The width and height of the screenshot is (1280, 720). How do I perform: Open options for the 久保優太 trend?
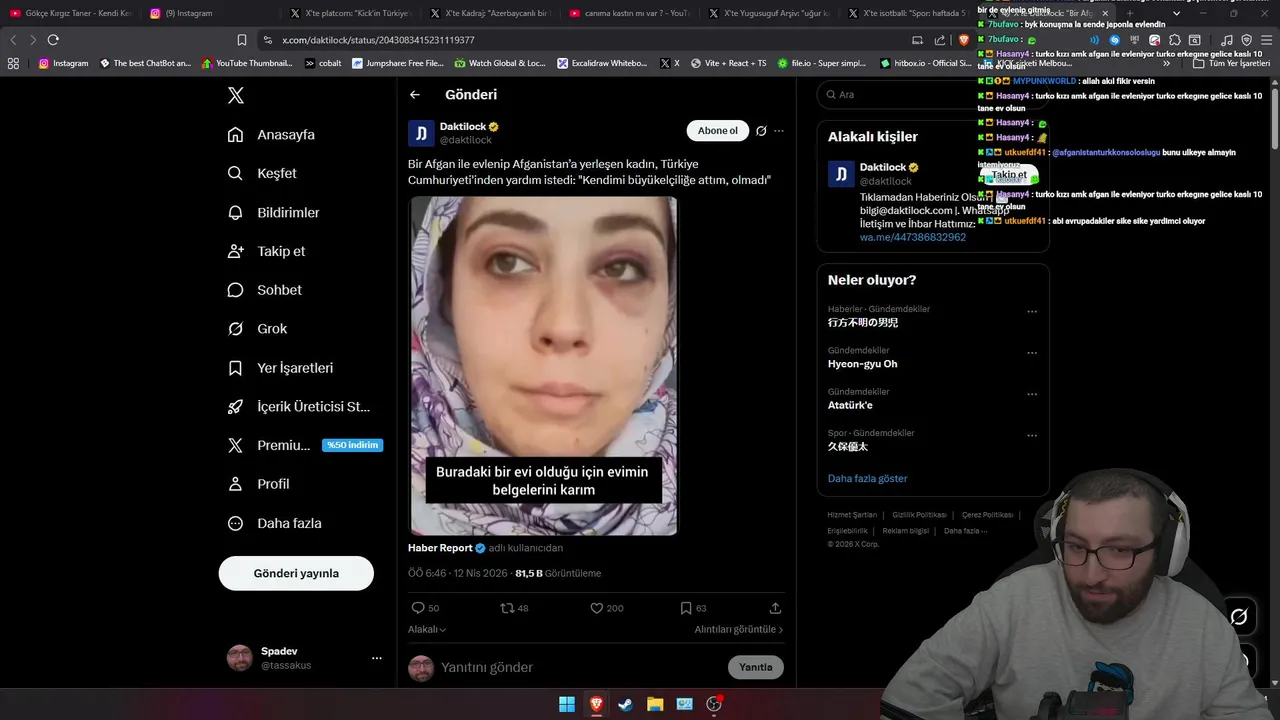[x=1032, y=436]
